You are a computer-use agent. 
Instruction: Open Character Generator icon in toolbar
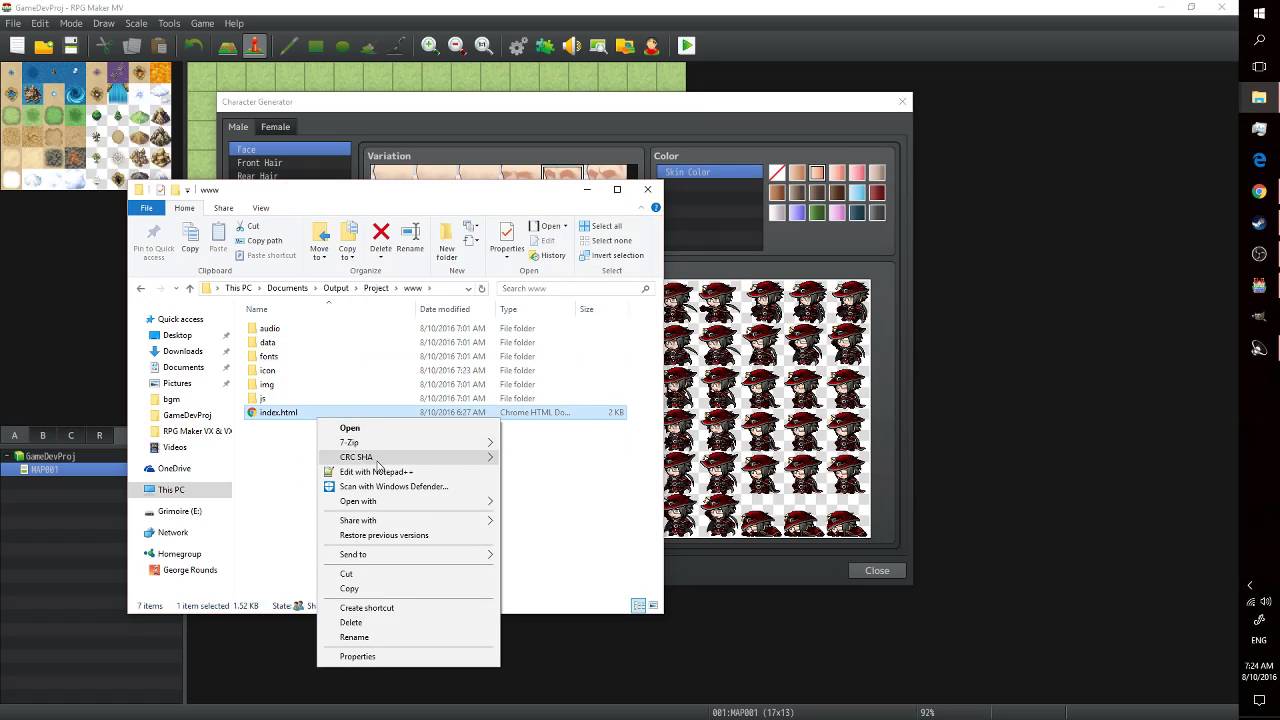[652, 46]
